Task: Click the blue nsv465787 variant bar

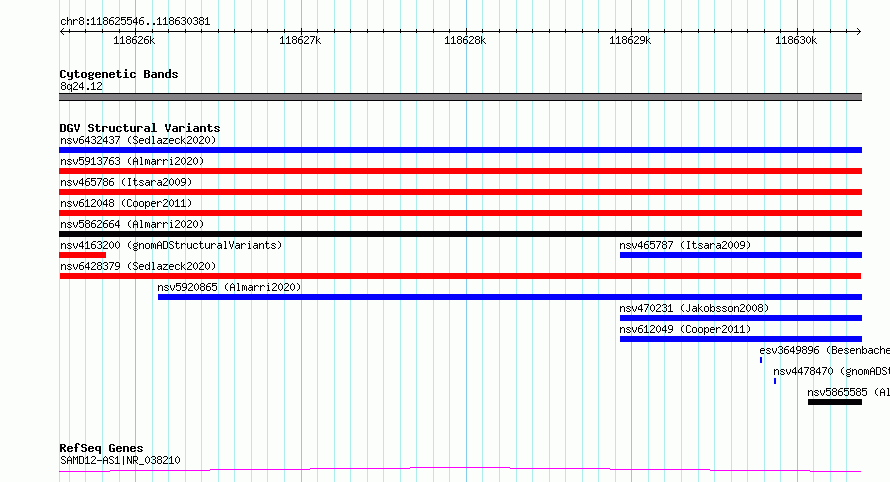Action: click(741, 255)
